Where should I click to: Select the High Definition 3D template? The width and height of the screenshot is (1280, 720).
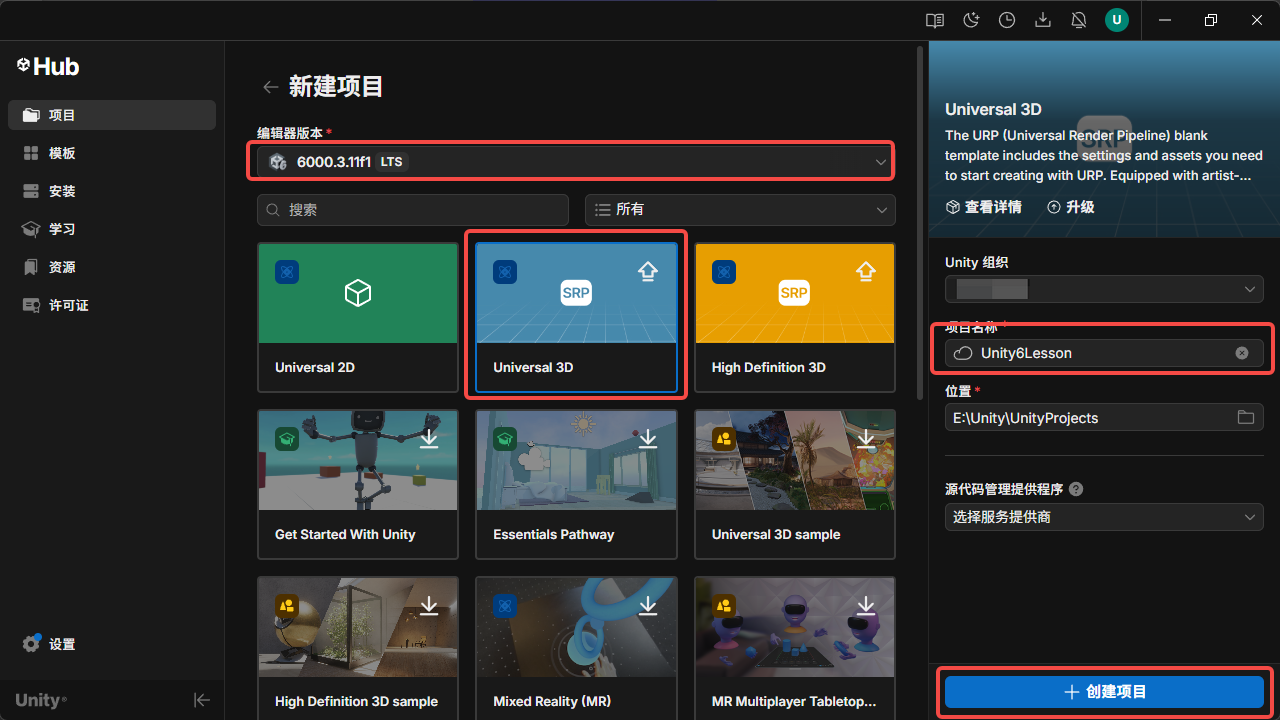point(795,317)
